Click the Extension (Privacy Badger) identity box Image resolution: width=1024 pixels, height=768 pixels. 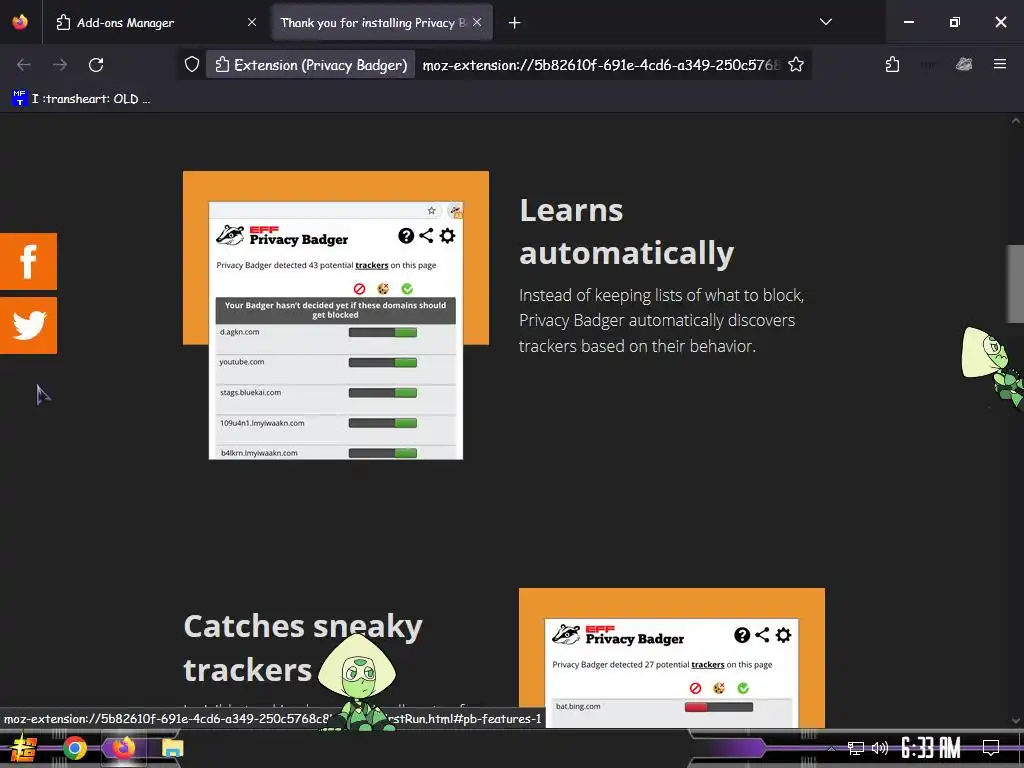tap(311, 65)
